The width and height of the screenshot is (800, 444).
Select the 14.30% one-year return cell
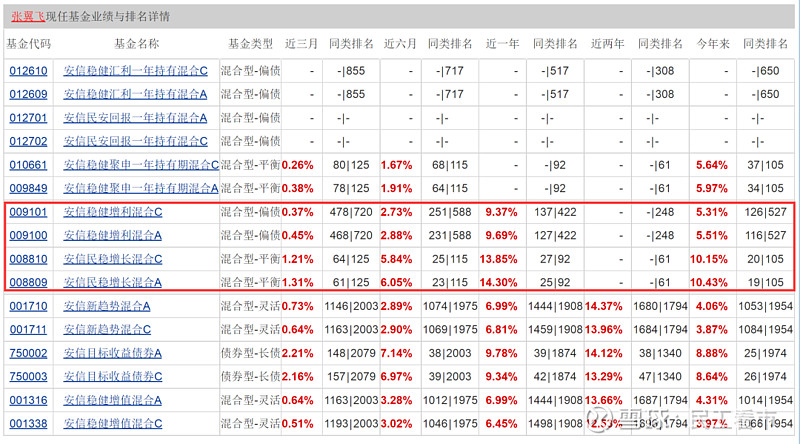click(498, 282)
